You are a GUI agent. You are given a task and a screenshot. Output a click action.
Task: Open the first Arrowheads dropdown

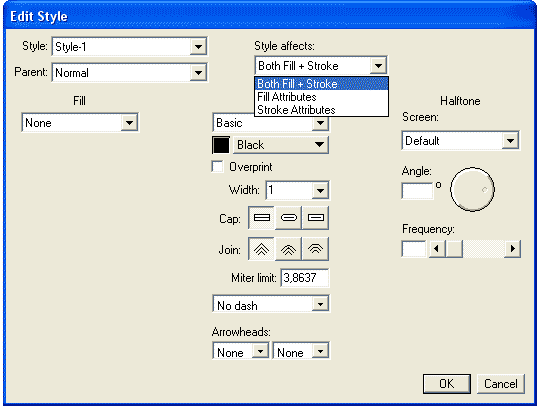[x=241, y=351]
